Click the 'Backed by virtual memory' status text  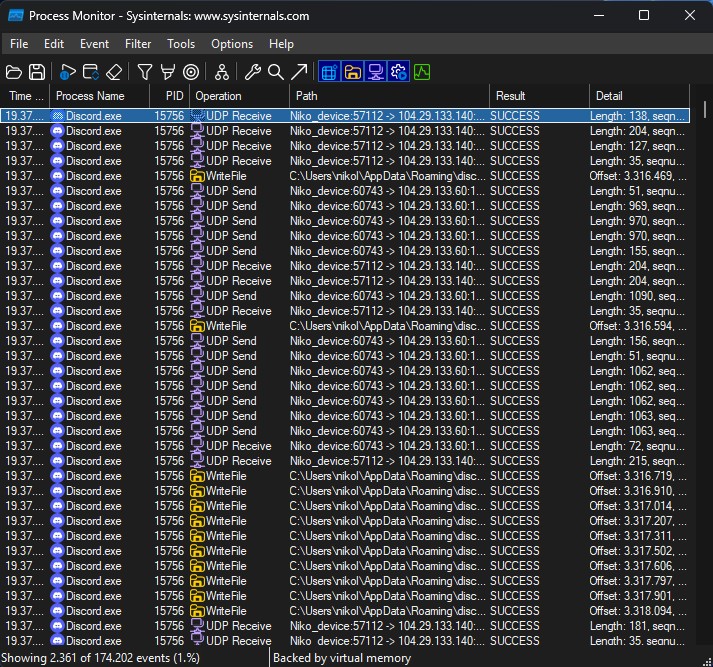[341, 658]
